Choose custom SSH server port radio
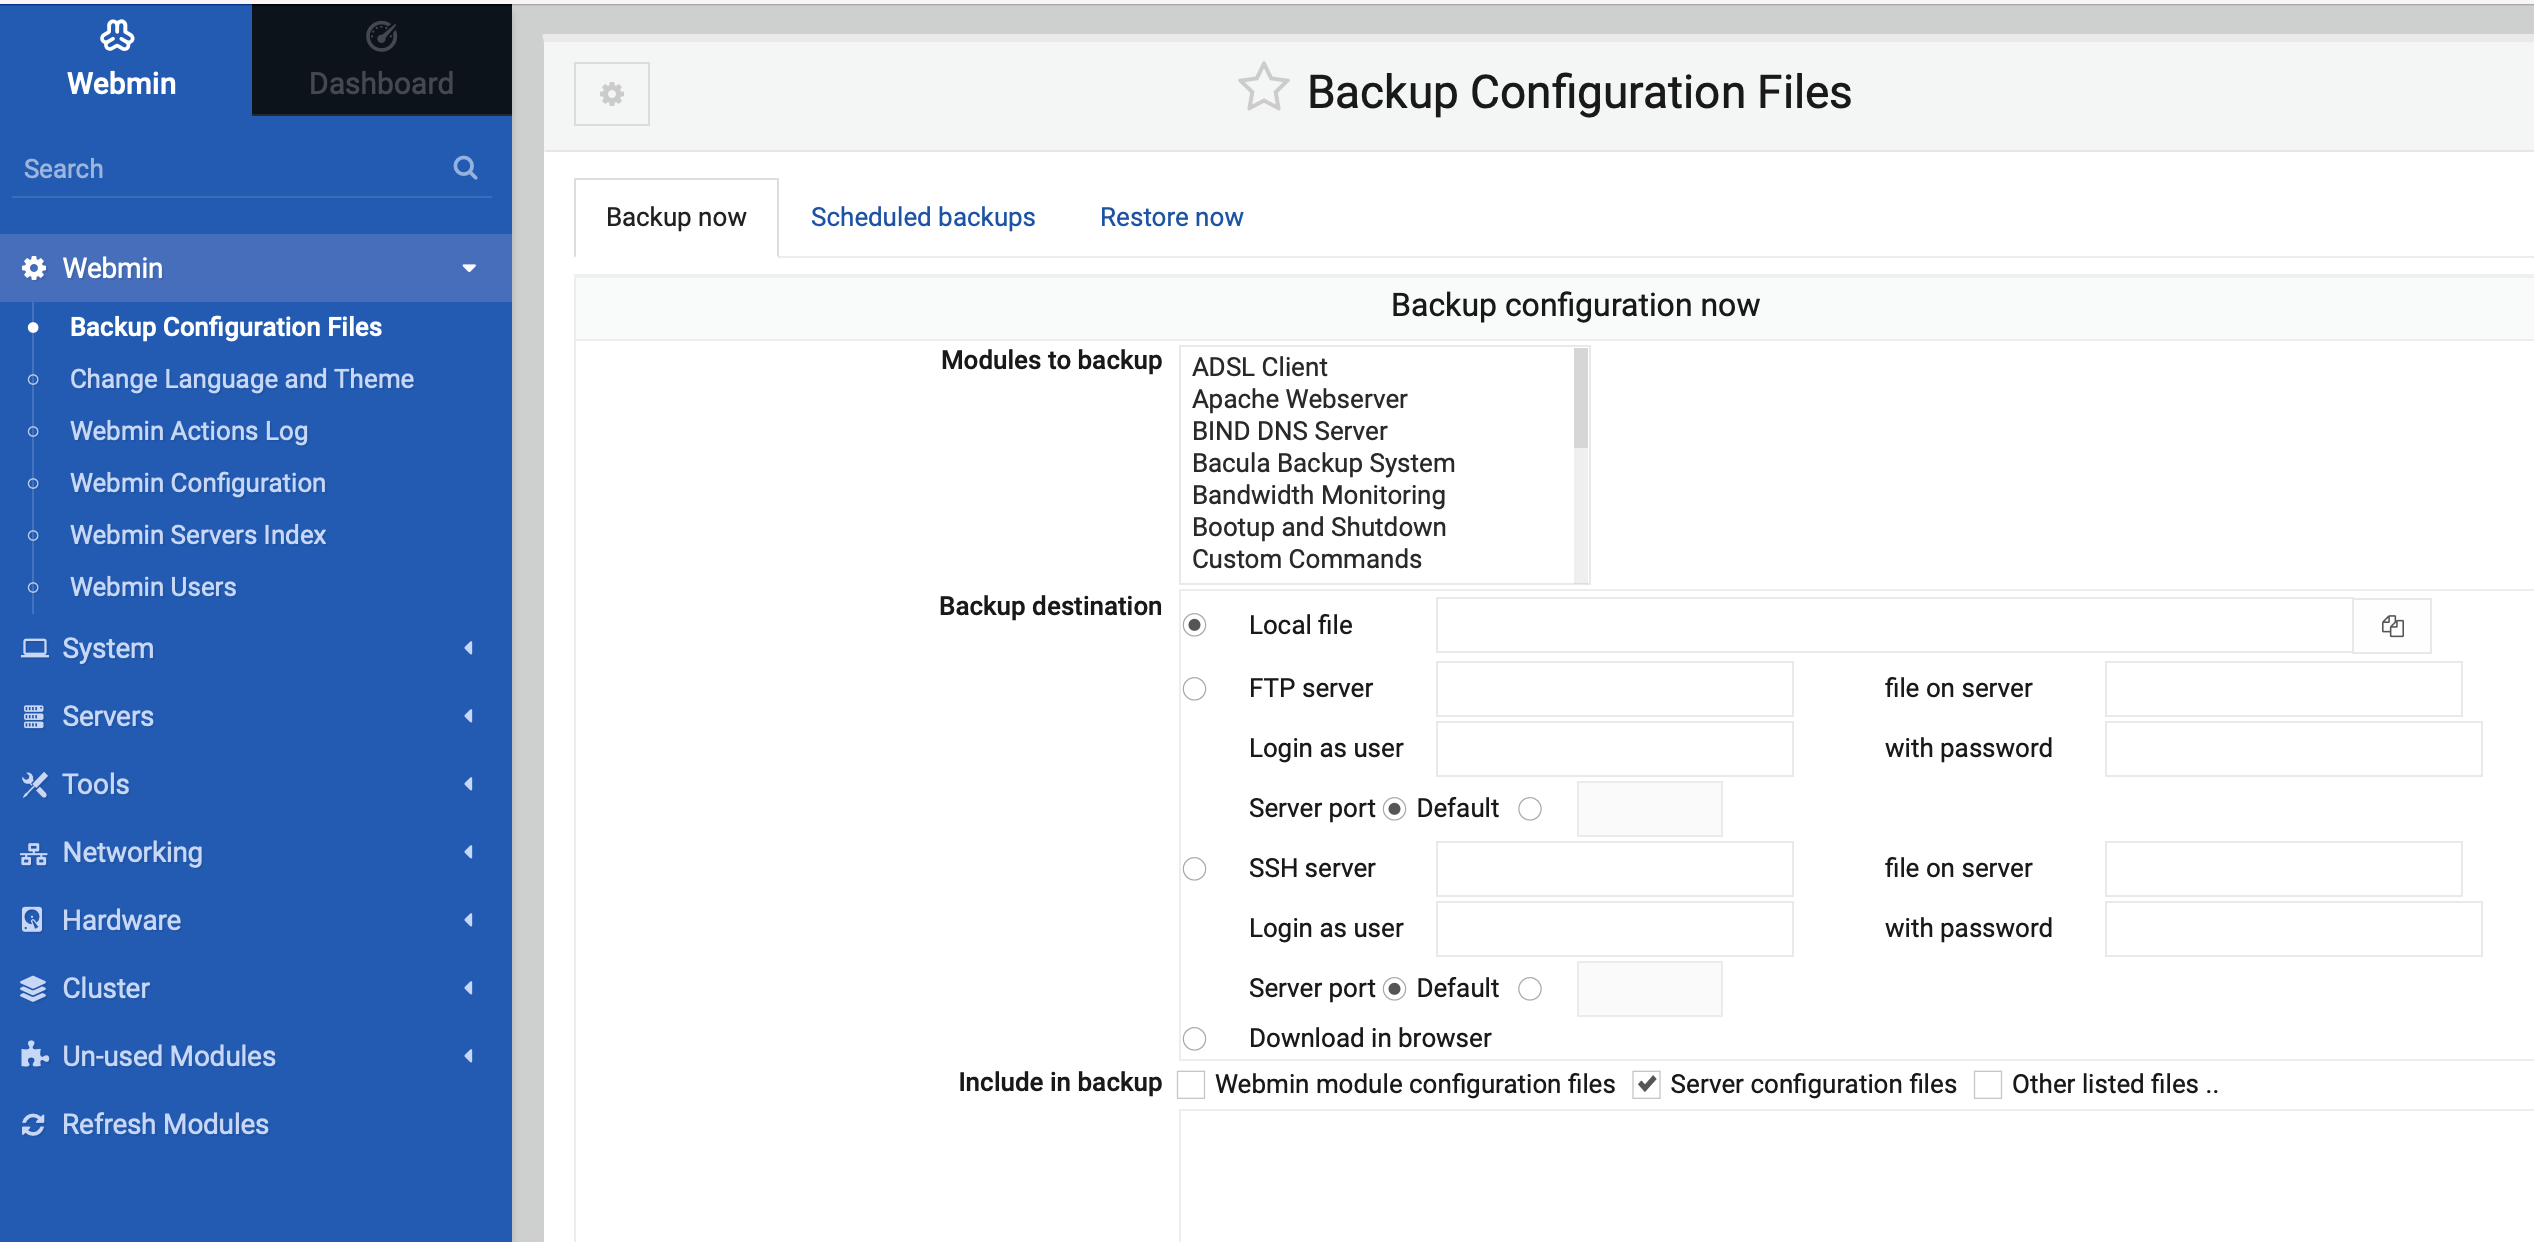The height and width of the screenshot is (1242, 2534). click(1530, 989)
